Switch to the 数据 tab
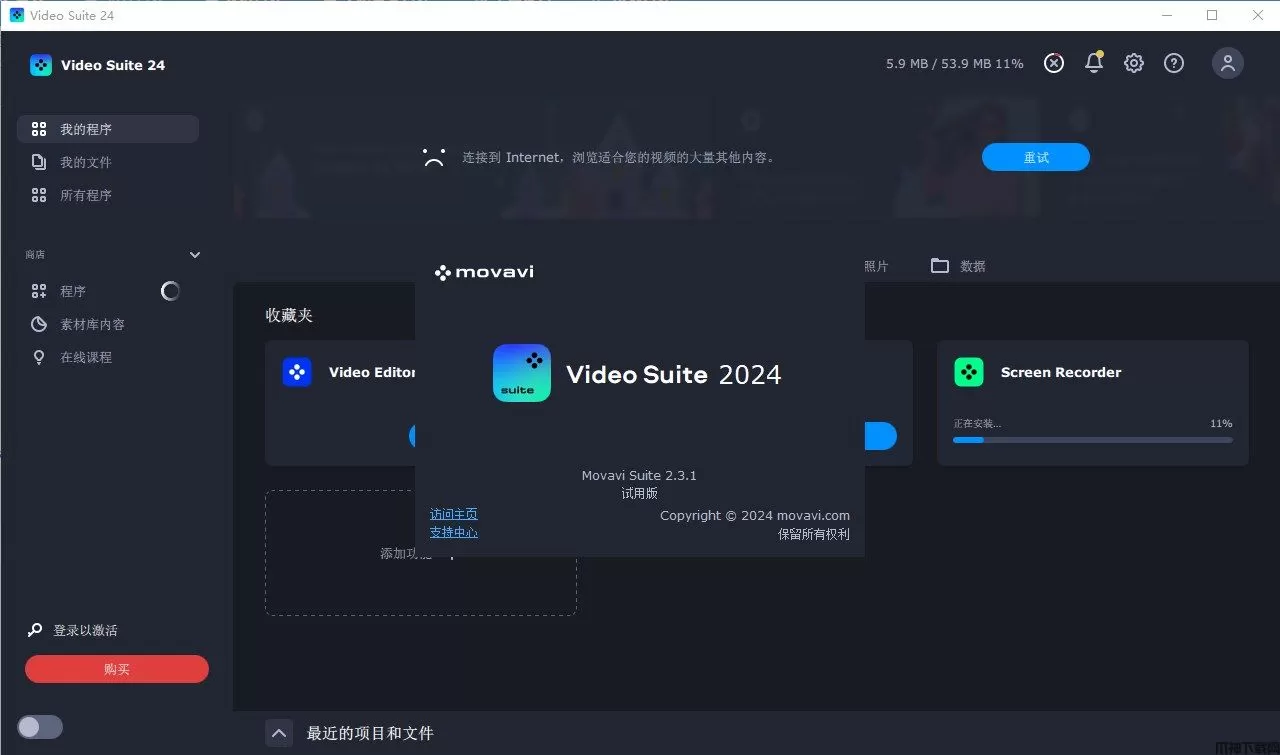This screenshot has height=755, width=1280. tap(958, 266)
